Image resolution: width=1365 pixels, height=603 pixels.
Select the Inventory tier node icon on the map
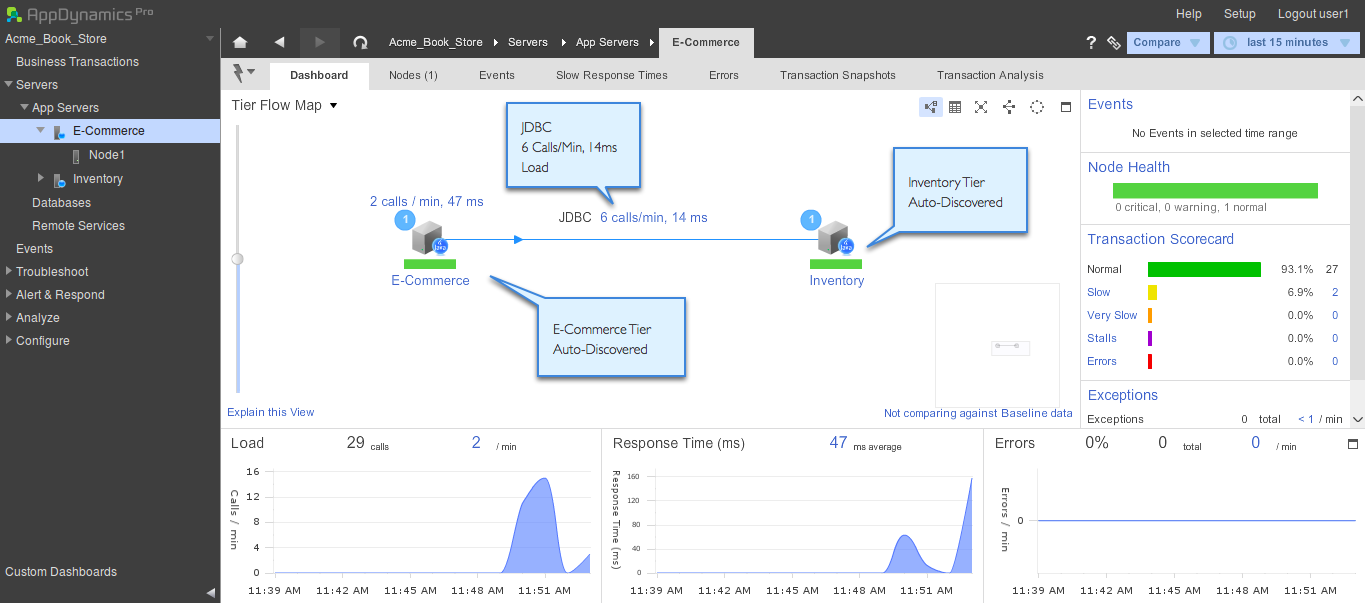pyautogui.click(x=835, y=239)
